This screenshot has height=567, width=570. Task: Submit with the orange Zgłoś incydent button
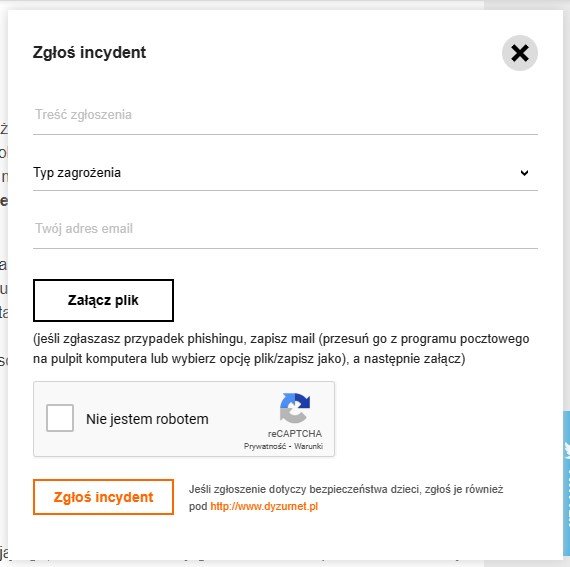103,497
